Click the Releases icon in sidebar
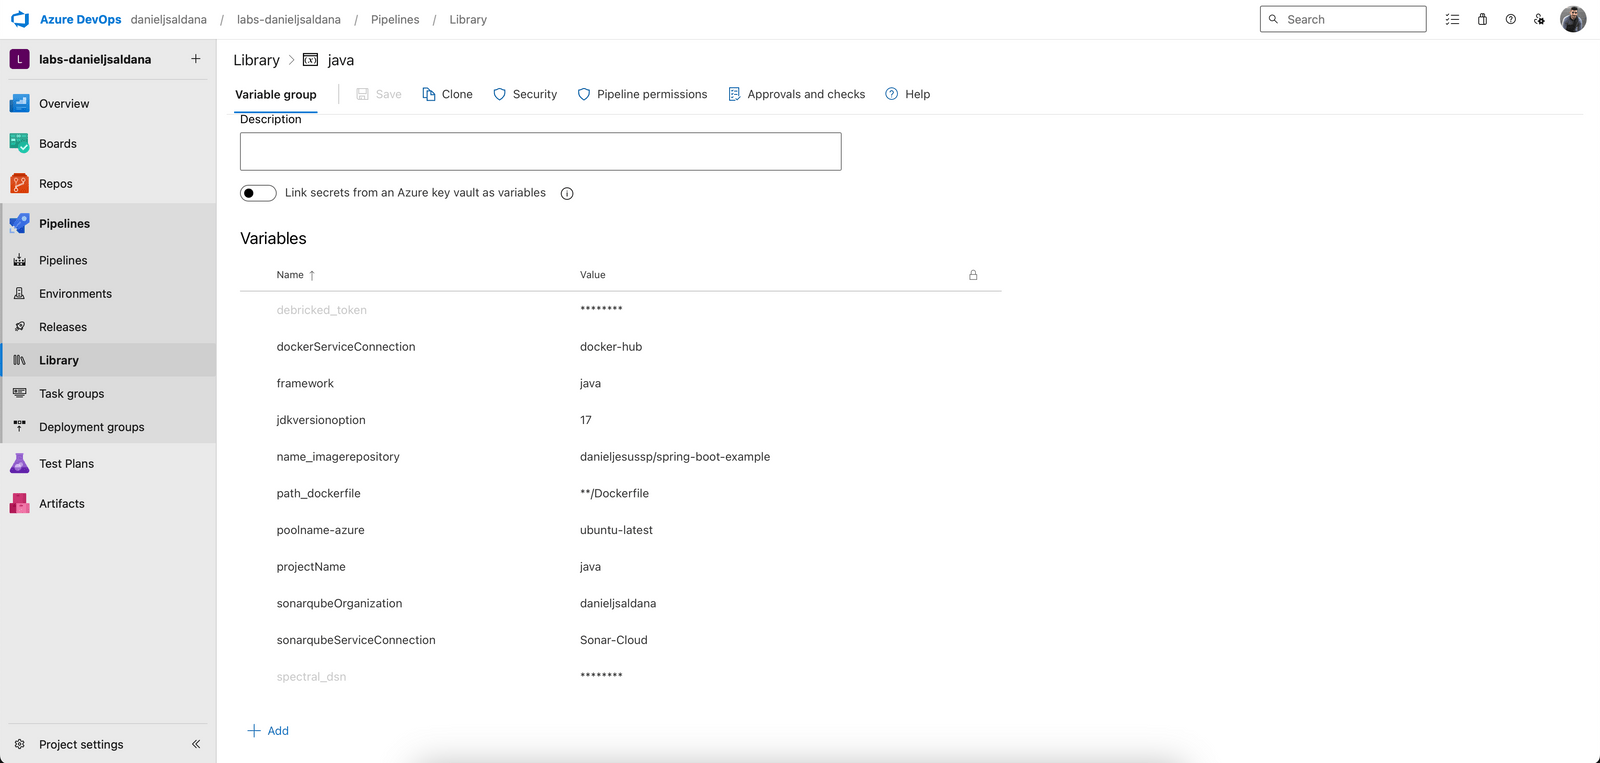The image size is (1600, 763). point(19,326)
